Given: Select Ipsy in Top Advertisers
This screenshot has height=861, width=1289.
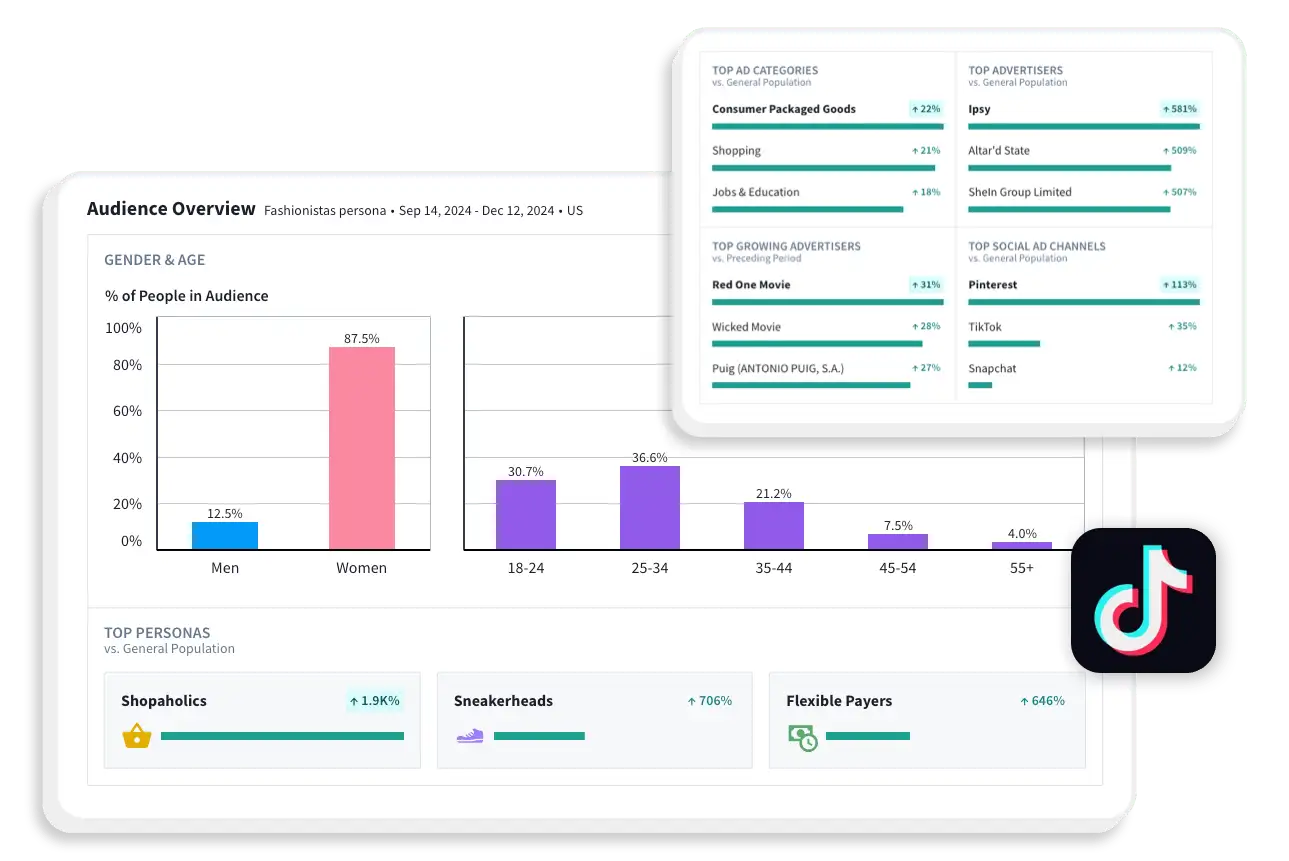Looking at the screenshot, I should [980, 109].
